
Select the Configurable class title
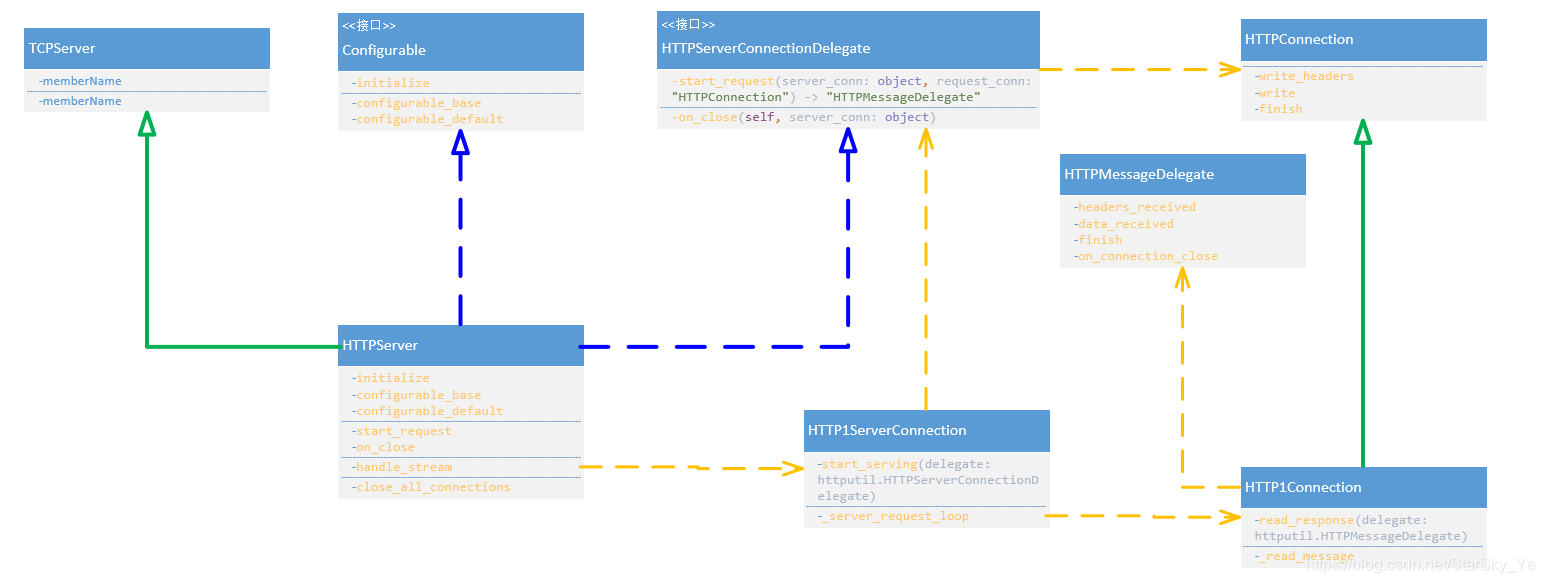click(384, 50)
